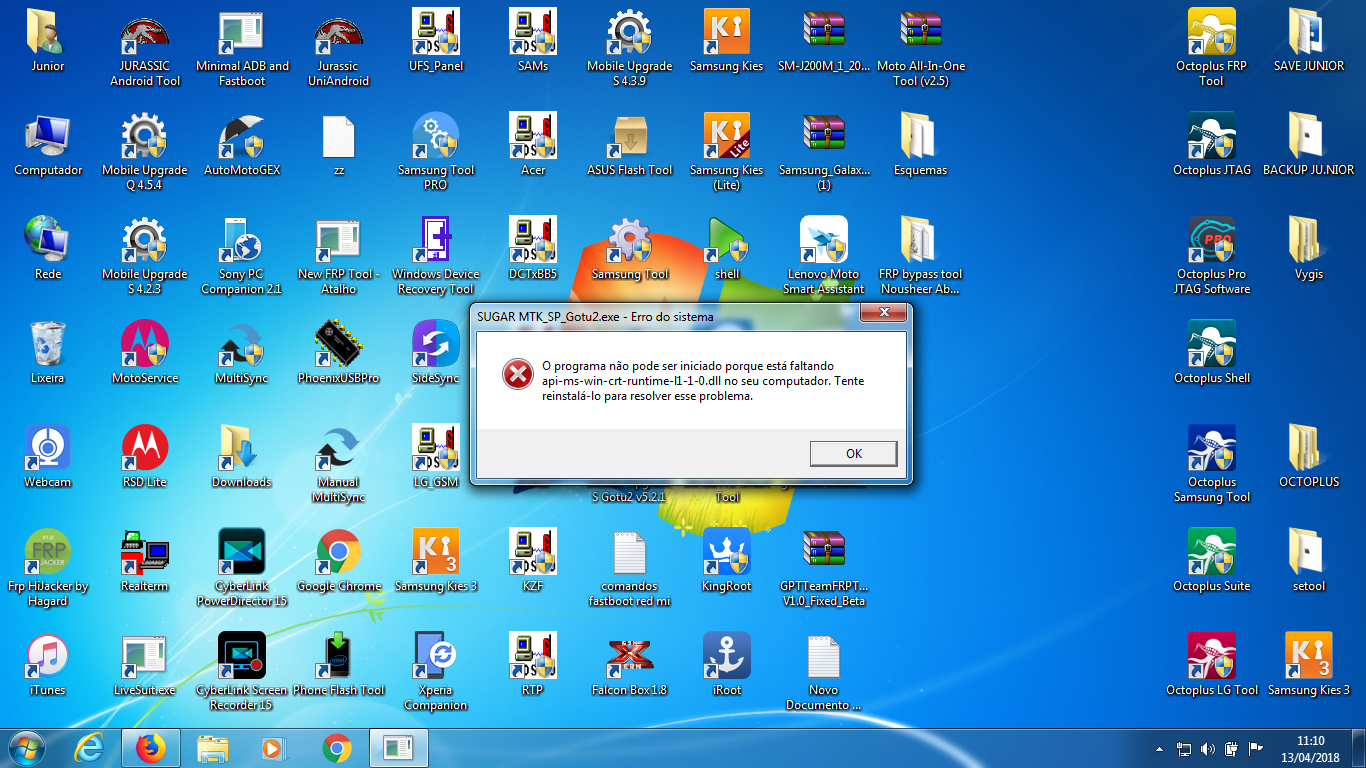Select the zz blank file
Screen dimensions: 1366x768
(x=339, y=145)
